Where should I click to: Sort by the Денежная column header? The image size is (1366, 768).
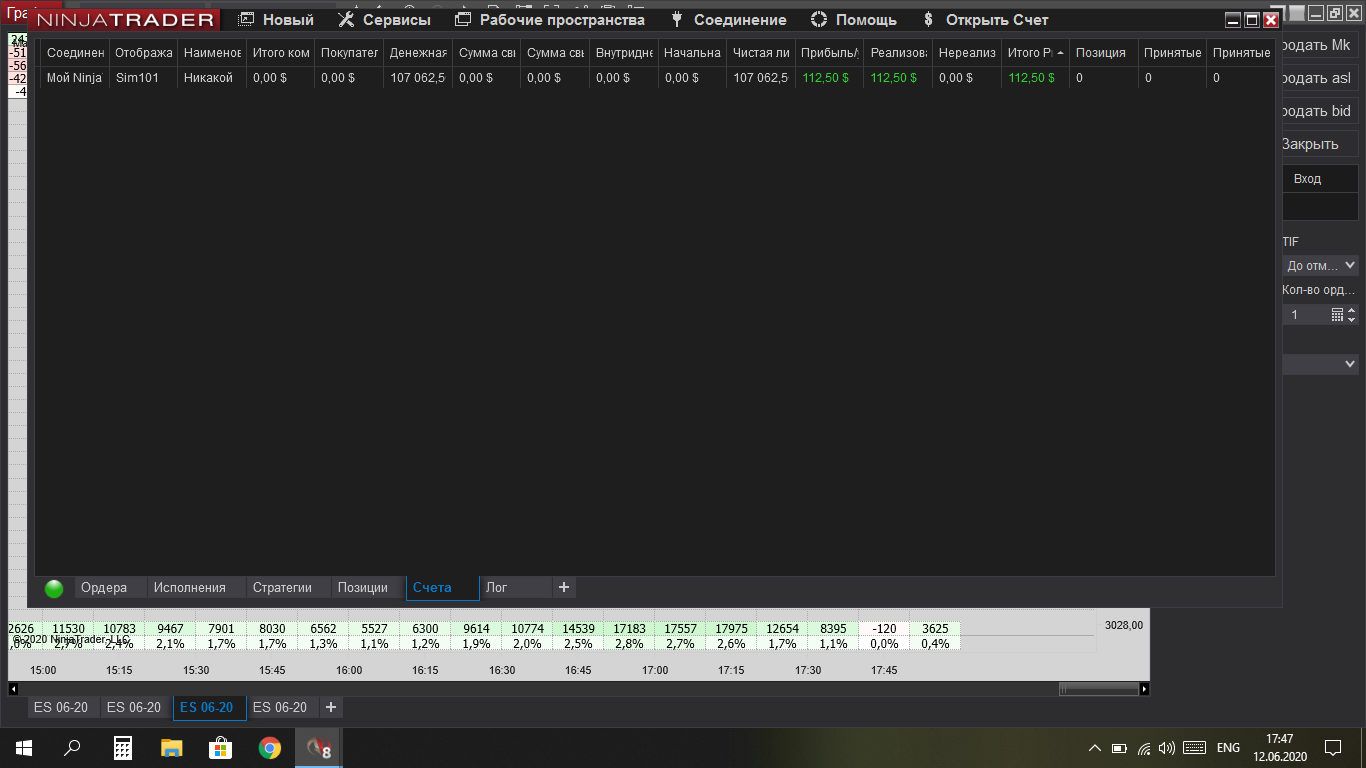click(x=418, y=52)
